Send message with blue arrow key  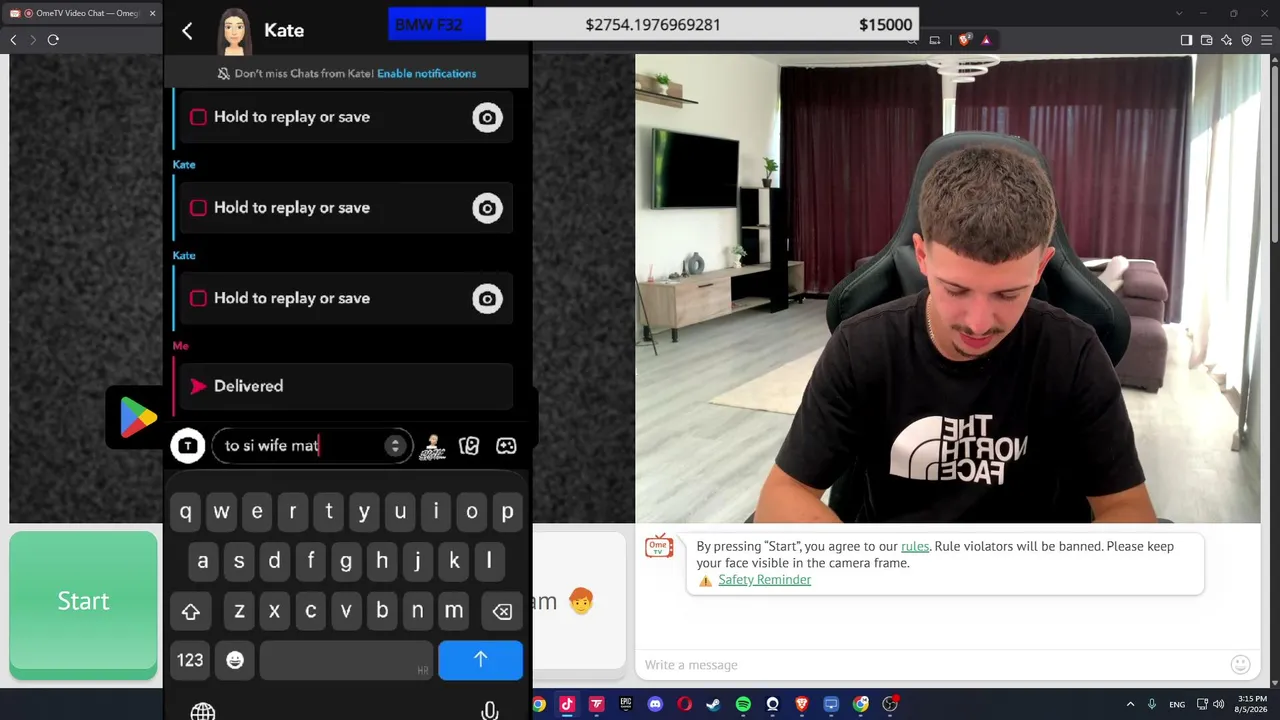[x=481, y=660]
